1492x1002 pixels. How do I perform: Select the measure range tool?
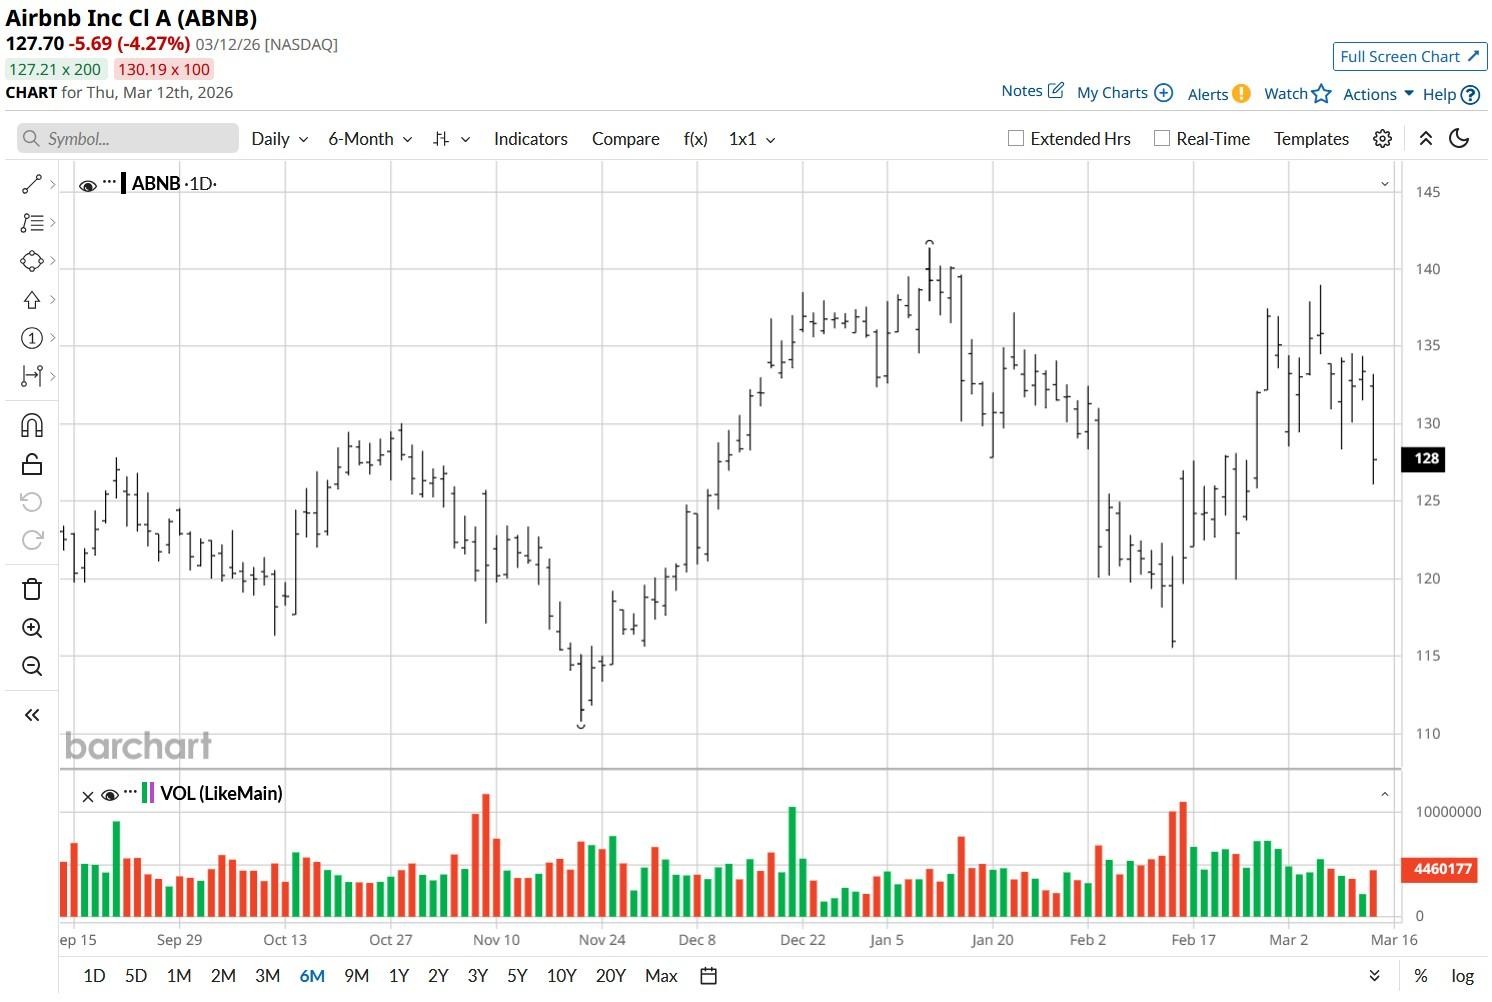(x=32, y=376)
